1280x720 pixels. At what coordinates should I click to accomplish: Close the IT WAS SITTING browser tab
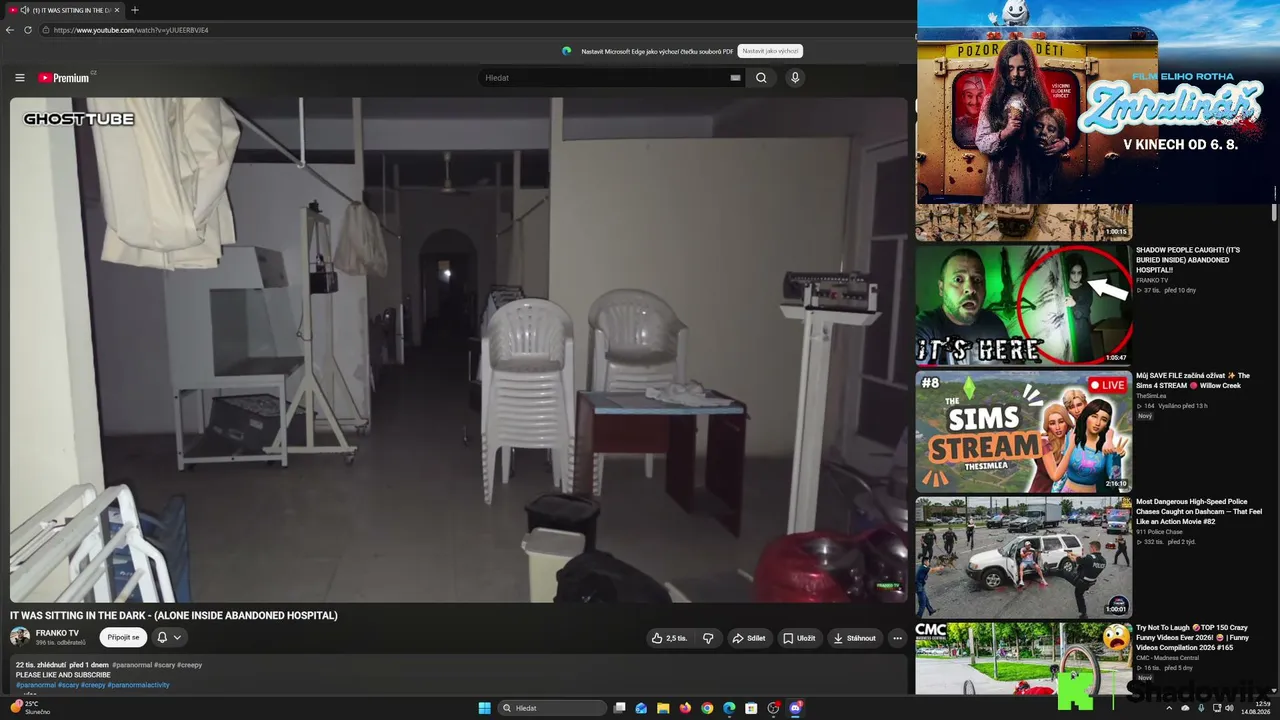pos(117,10)
